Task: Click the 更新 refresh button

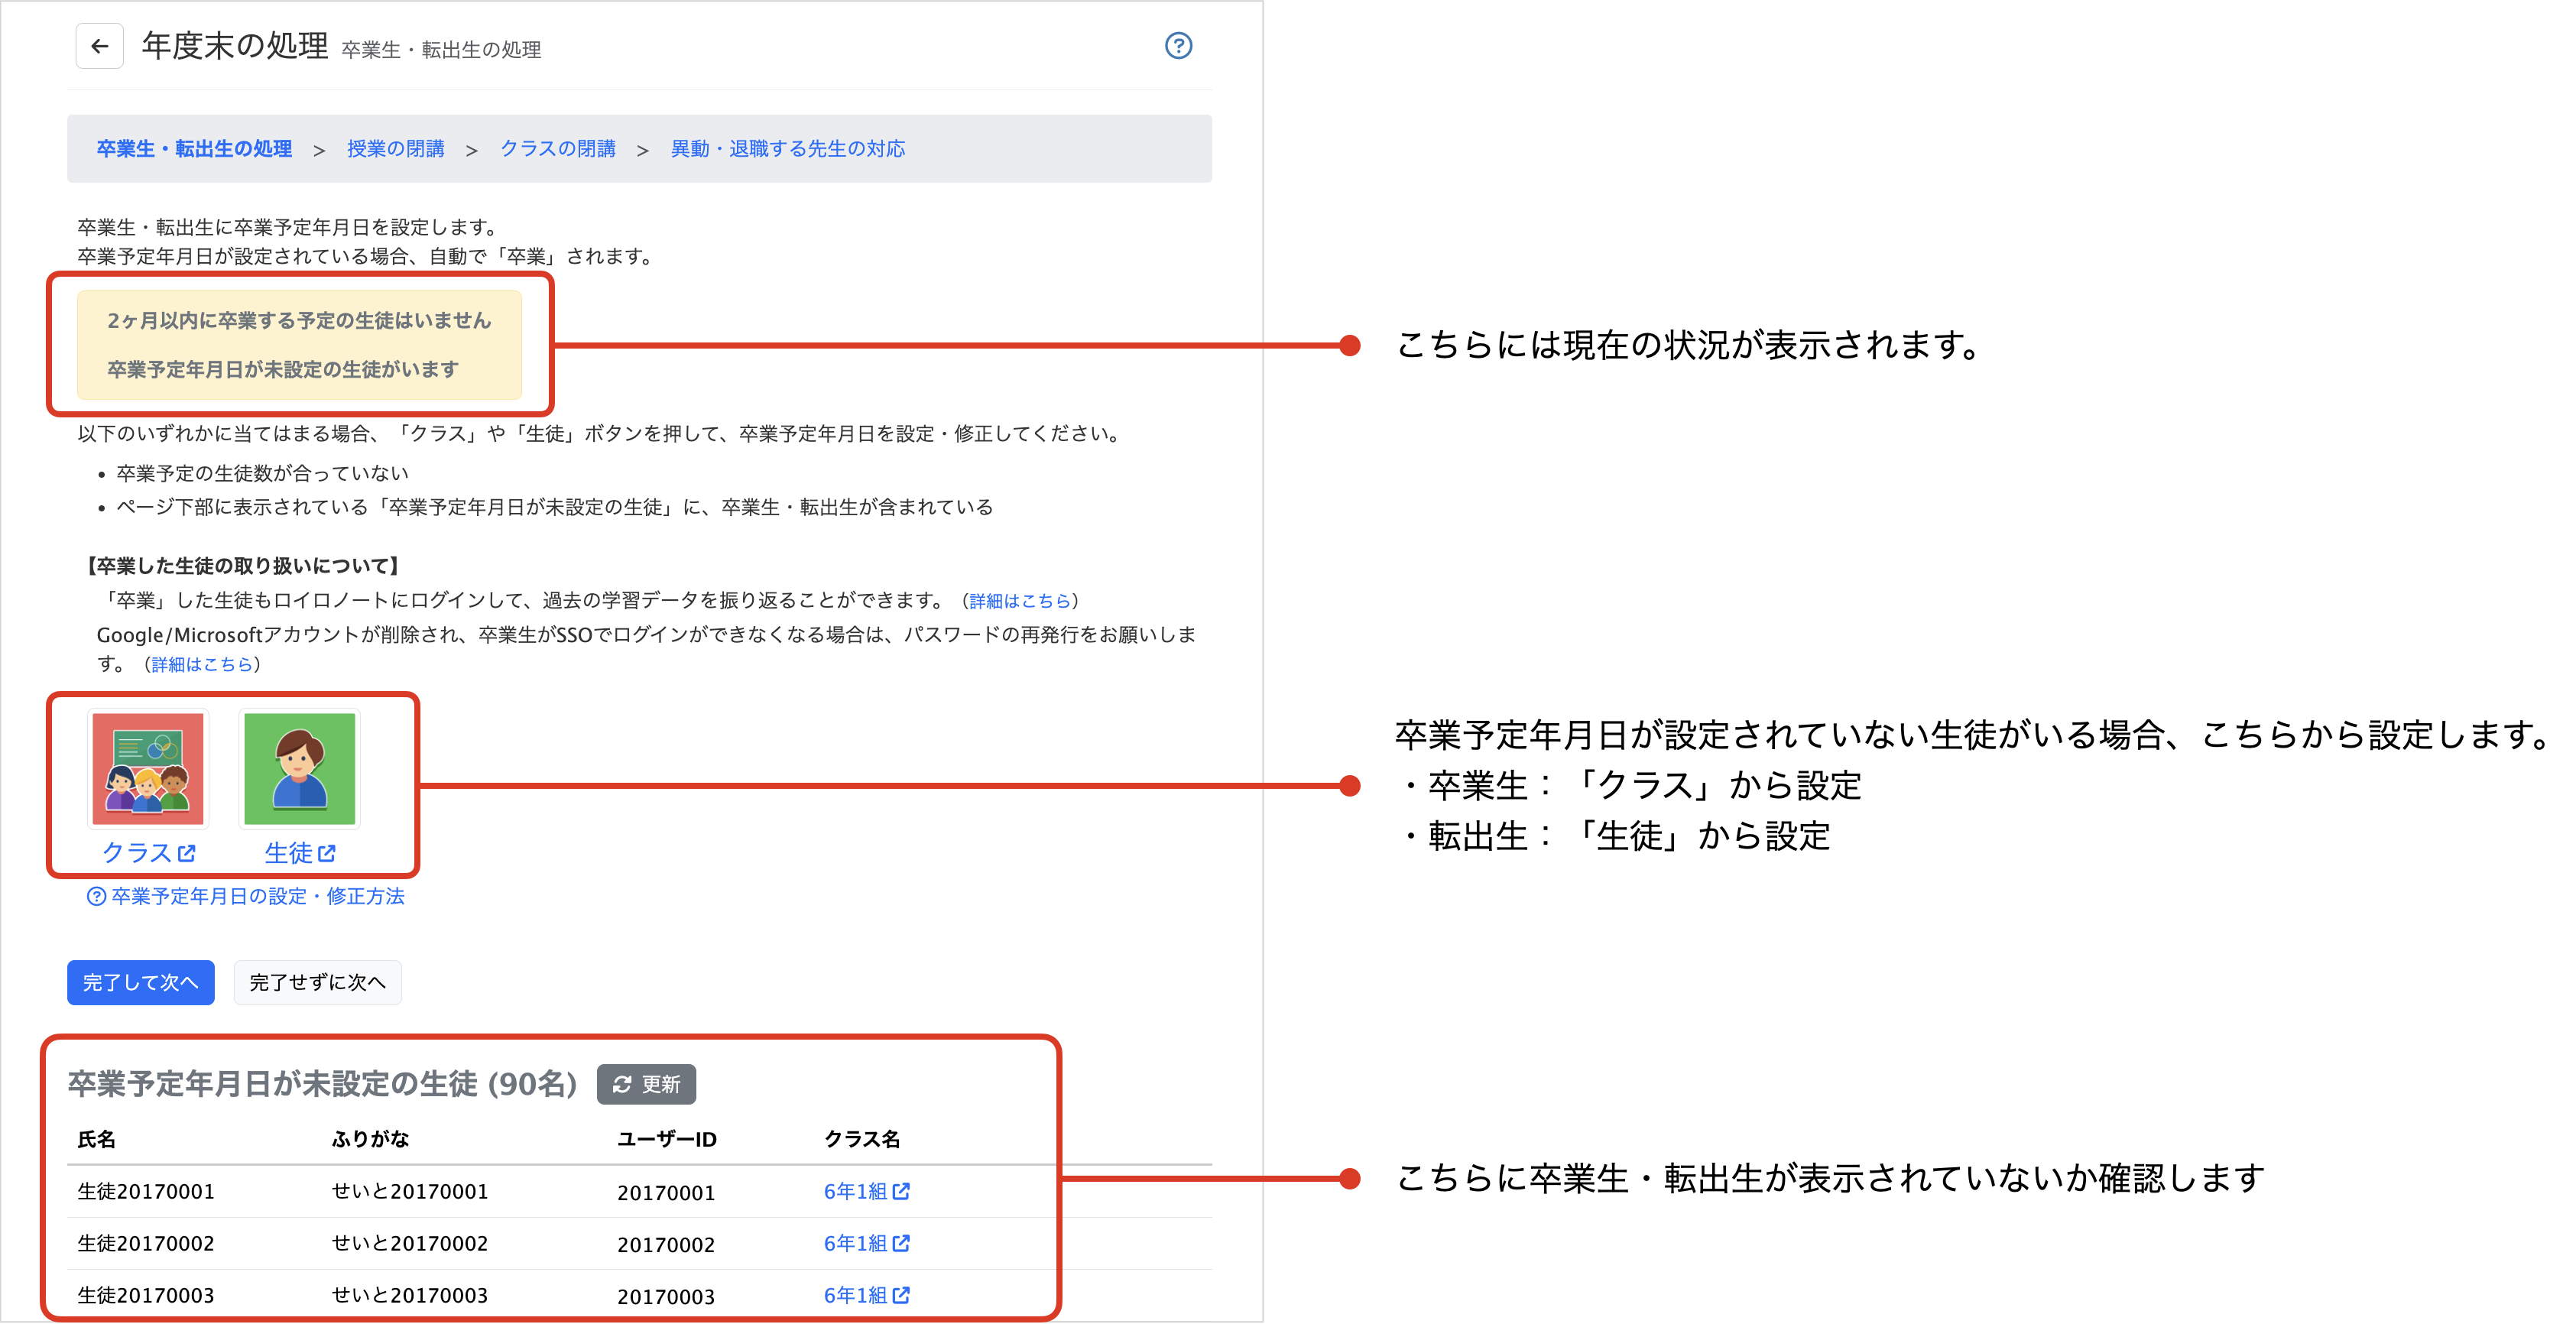Action: pyautogui.click(x=646, y=1084)
